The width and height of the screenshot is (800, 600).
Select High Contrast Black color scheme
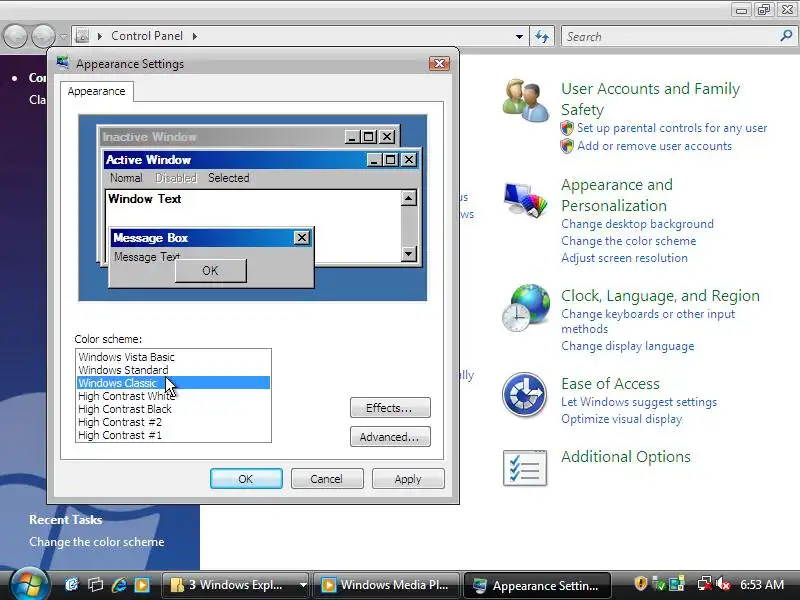pyautogui.click(x=173, y=409)
